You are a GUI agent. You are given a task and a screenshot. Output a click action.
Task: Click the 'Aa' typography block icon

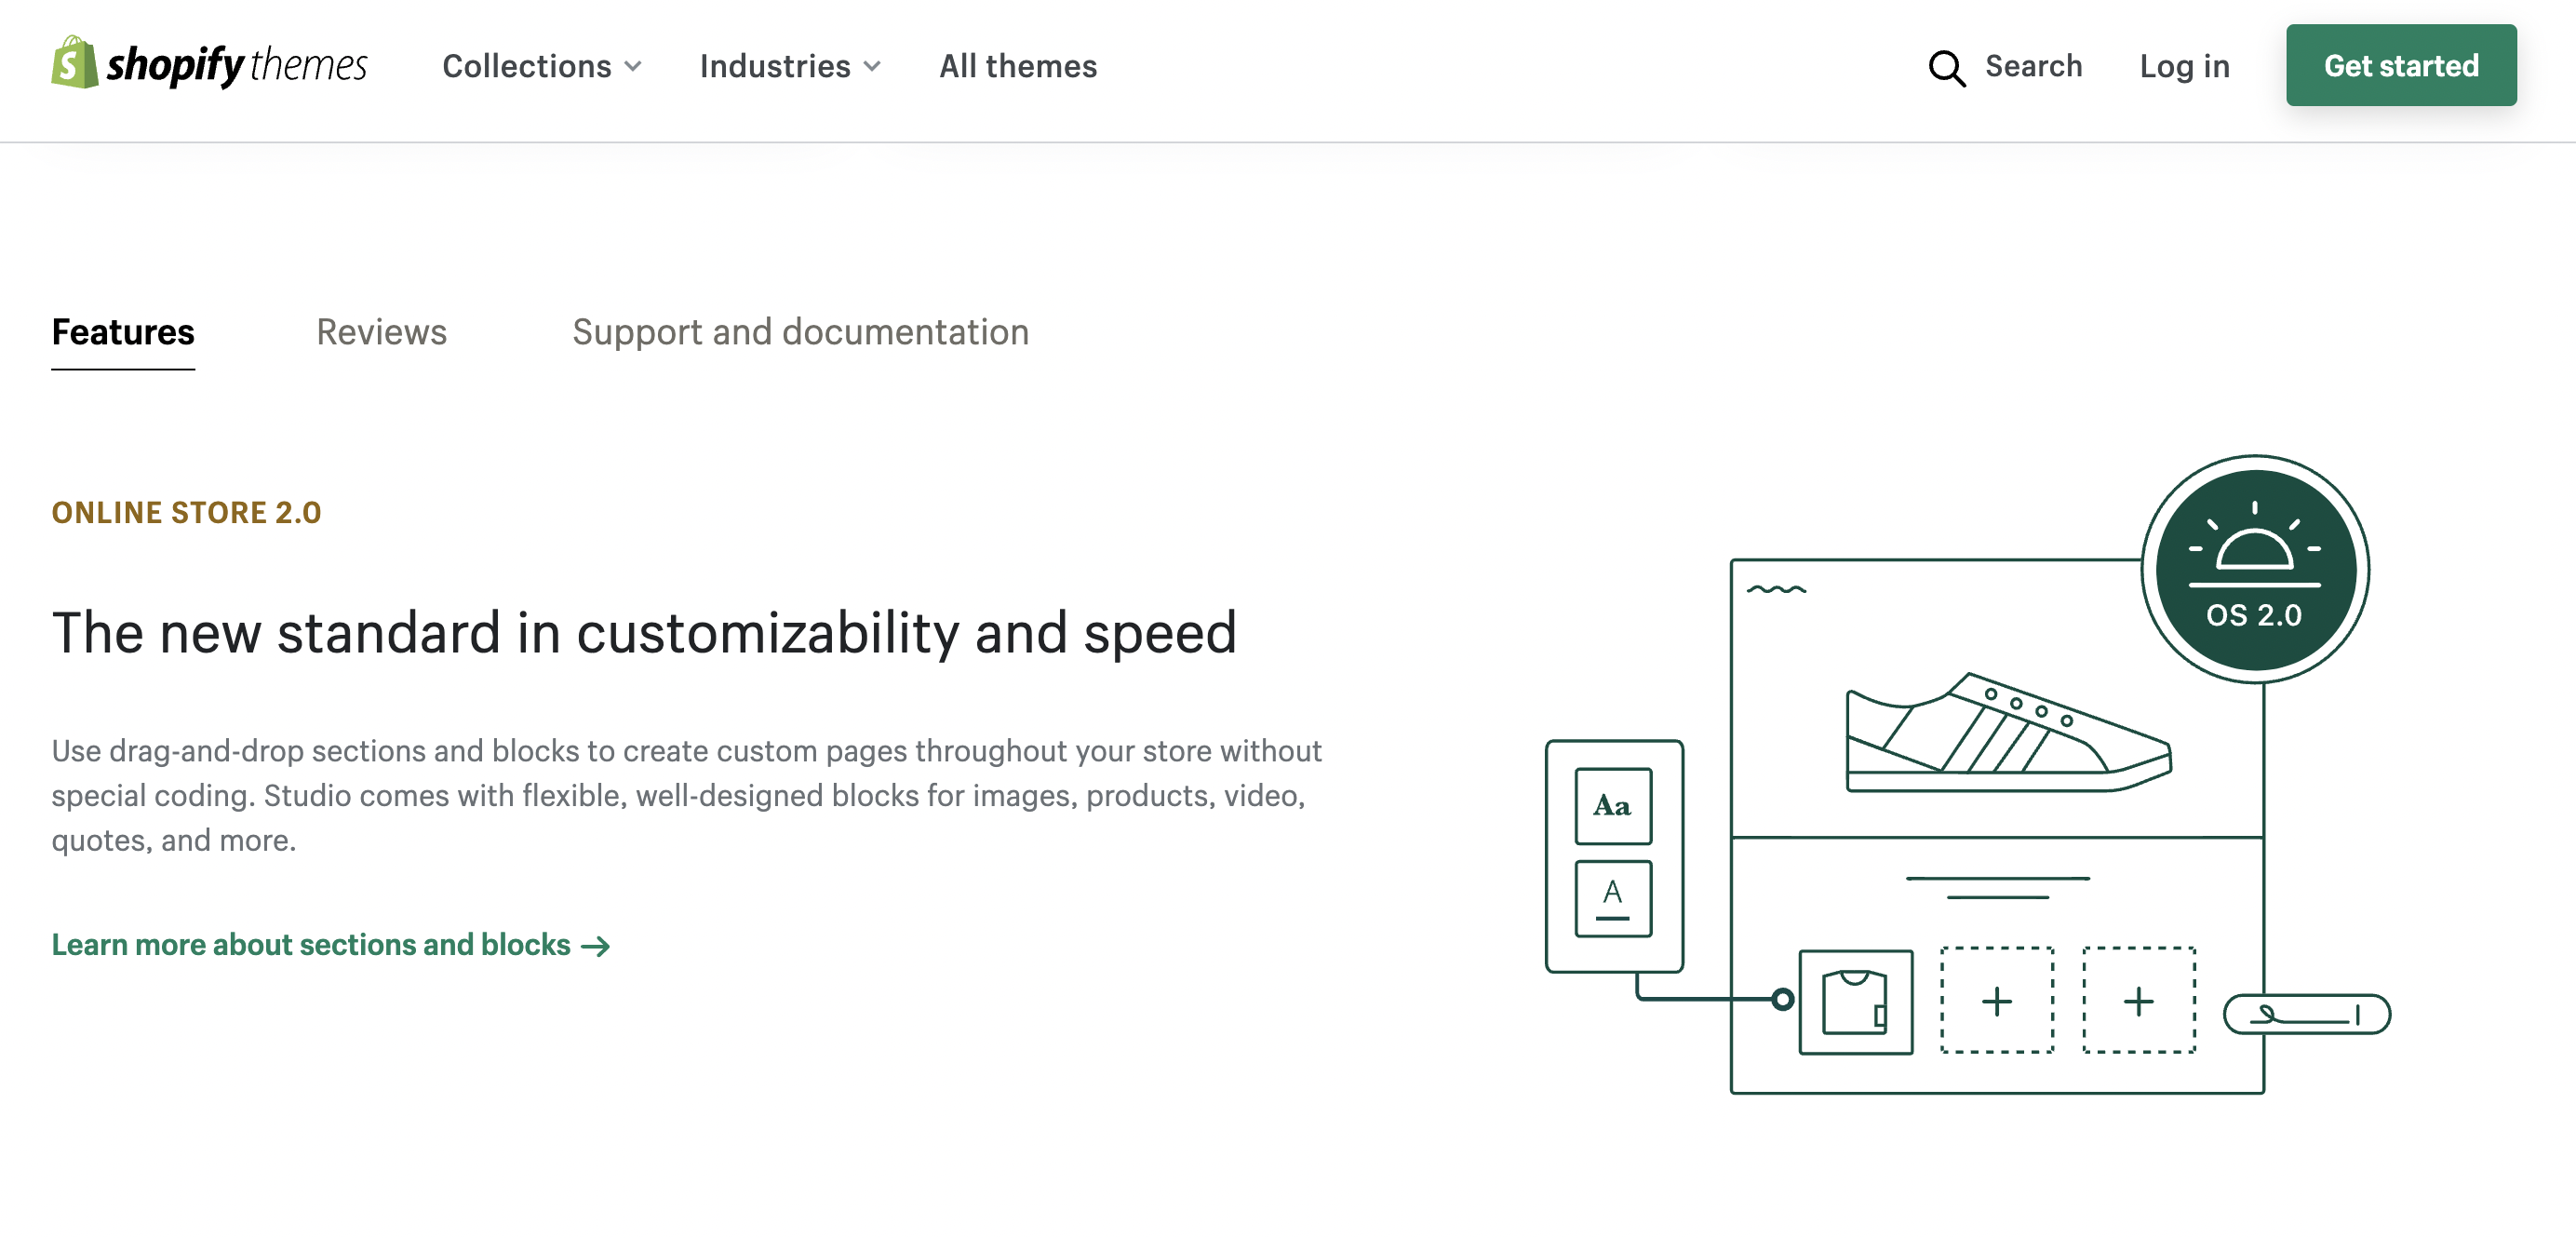[x=1612, y=806]
